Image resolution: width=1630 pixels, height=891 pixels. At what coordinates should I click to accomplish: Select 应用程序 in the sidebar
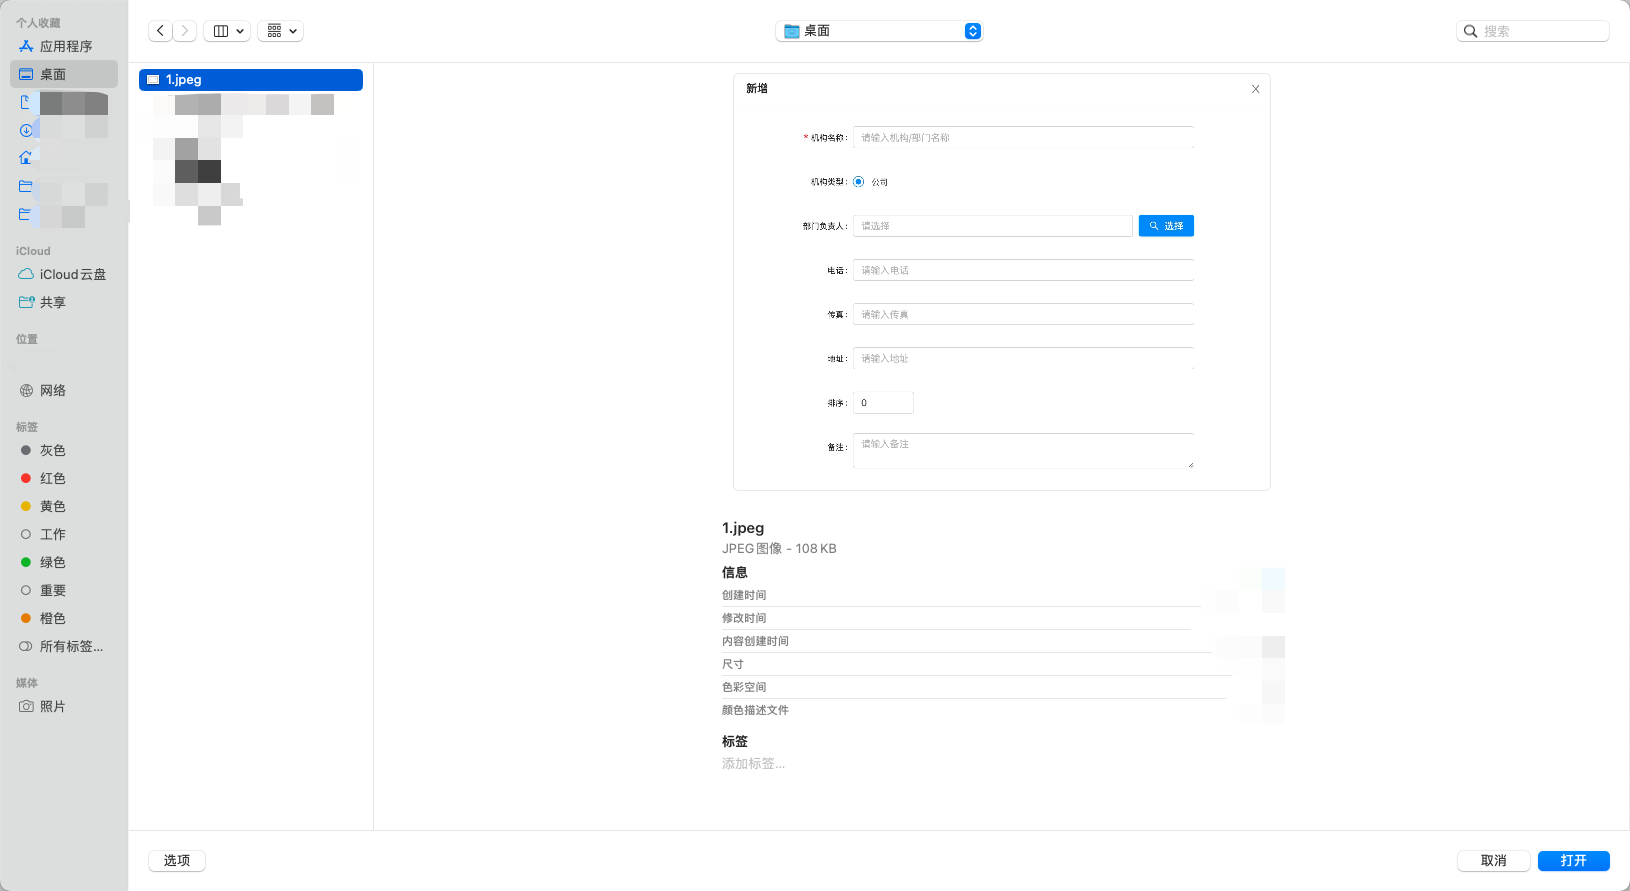[x=64, y=46]
